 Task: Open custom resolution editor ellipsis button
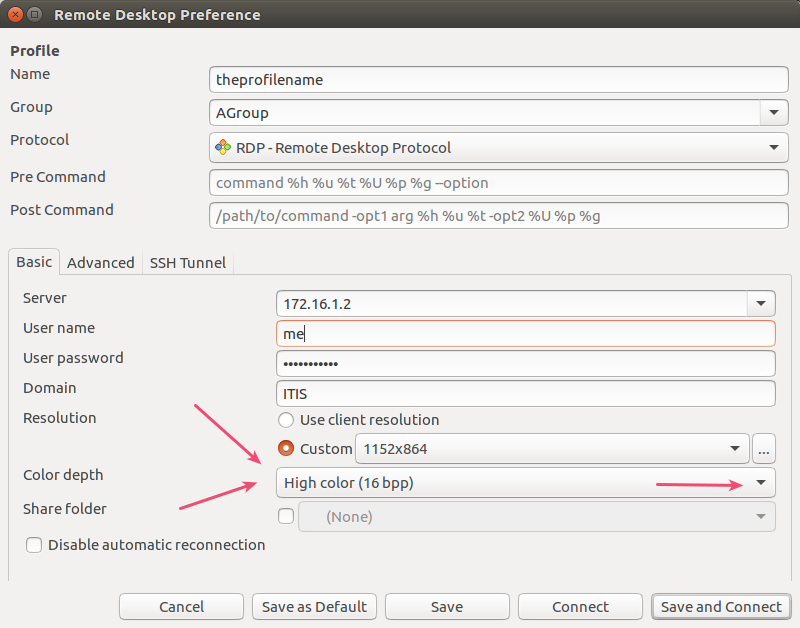pyautogui.click(x=764, y=448)
